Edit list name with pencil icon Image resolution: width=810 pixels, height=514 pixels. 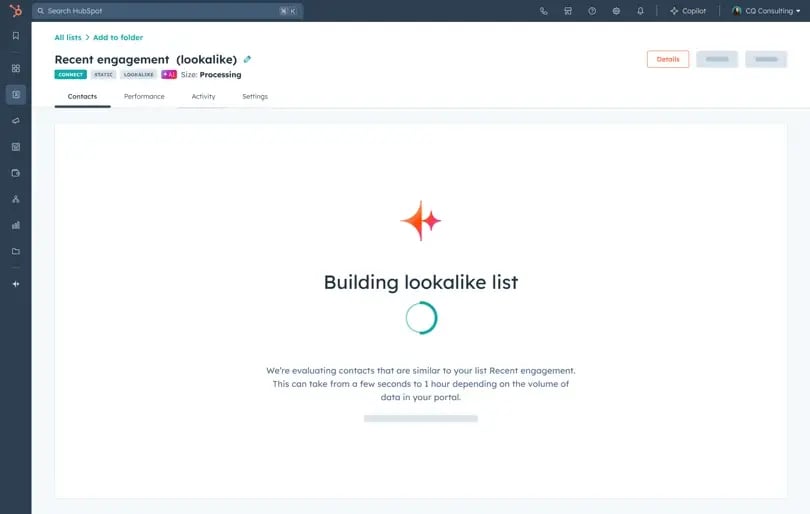coord(248,60)
